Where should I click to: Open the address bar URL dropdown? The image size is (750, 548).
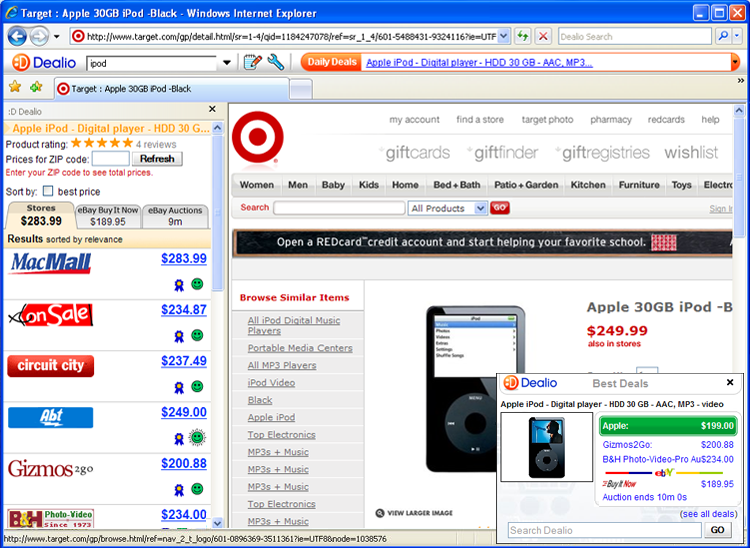pos(503,36)
